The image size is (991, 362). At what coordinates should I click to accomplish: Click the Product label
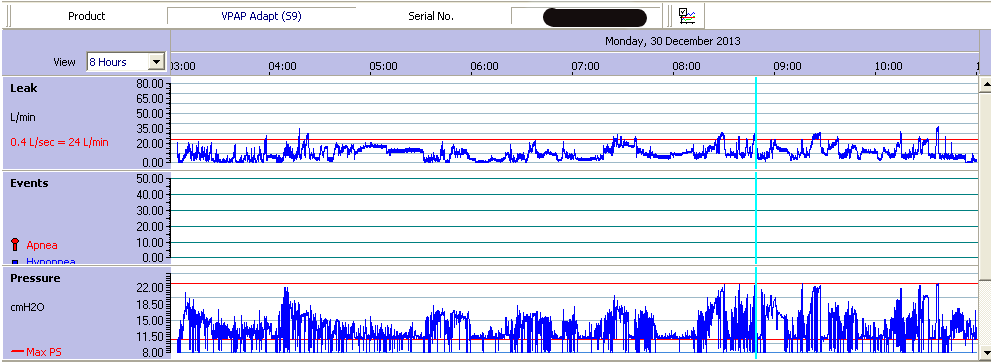click(87, 16)
